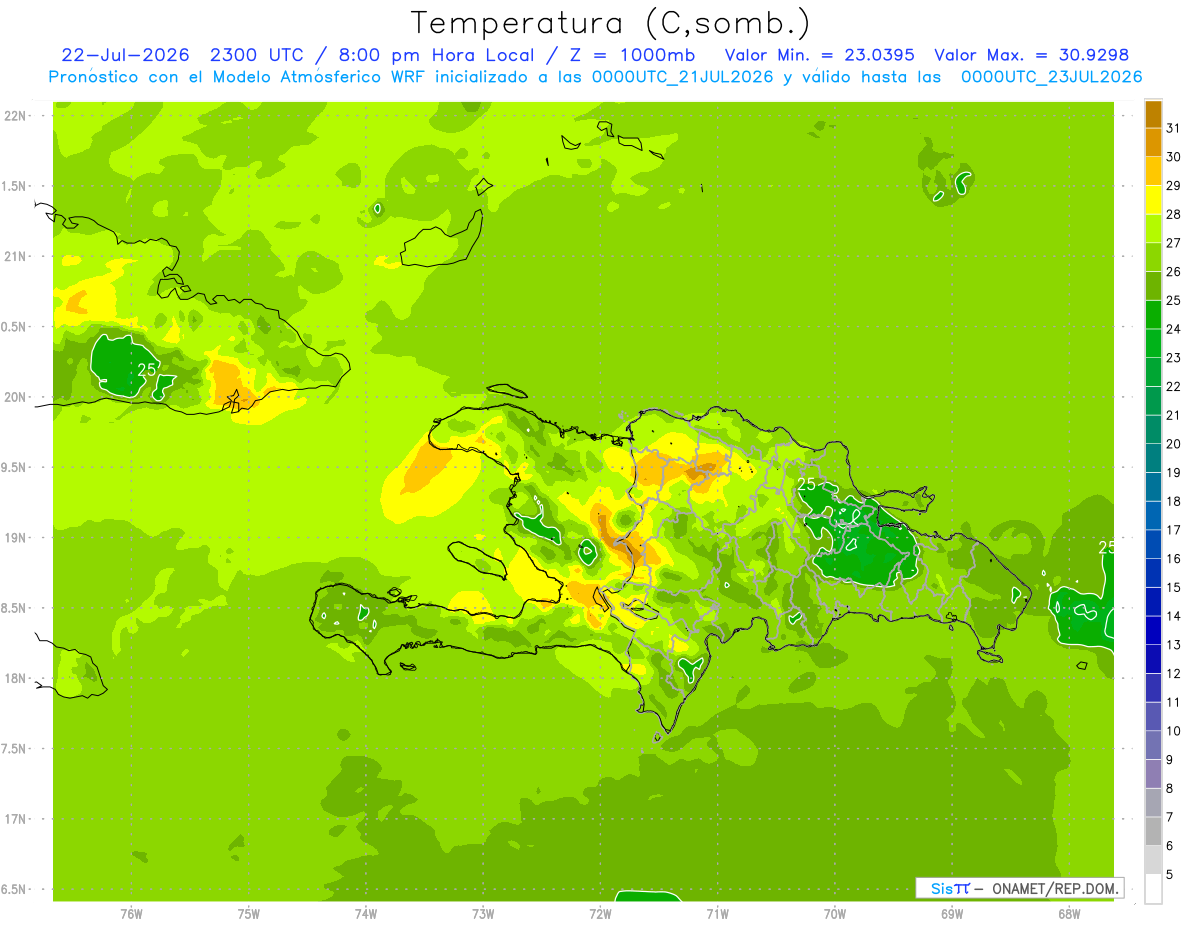Click the "18N" latitude axis label
Screen dimensions: 1200x927
(16, 678)
